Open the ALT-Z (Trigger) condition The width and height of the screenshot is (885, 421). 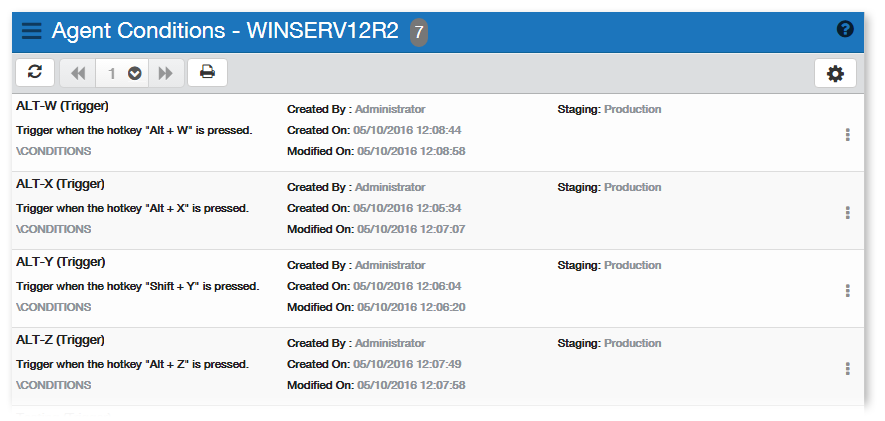61,340
